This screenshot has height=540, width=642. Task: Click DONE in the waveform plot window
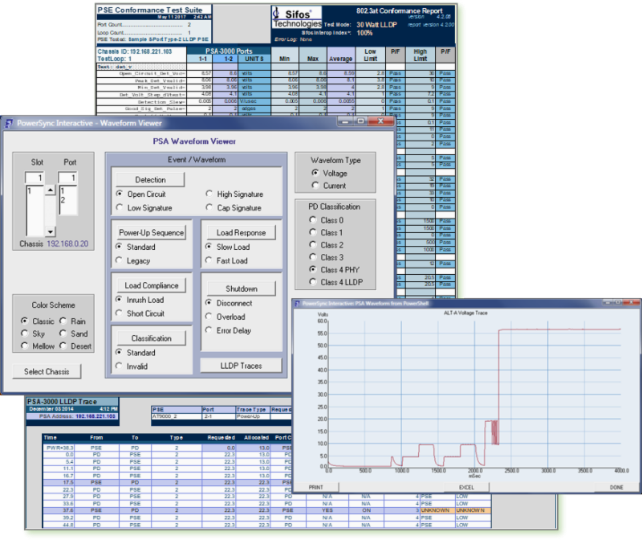616,487
